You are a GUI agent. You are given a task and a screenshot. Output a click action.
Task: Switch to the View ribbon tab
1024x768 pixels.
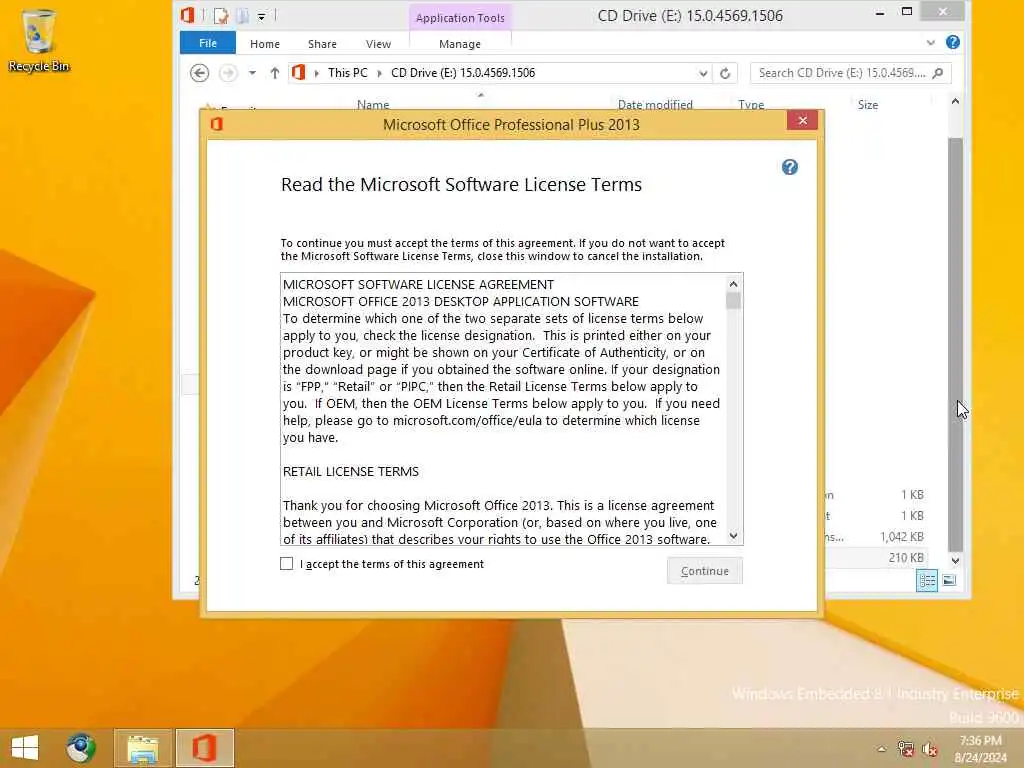point(378,44)
